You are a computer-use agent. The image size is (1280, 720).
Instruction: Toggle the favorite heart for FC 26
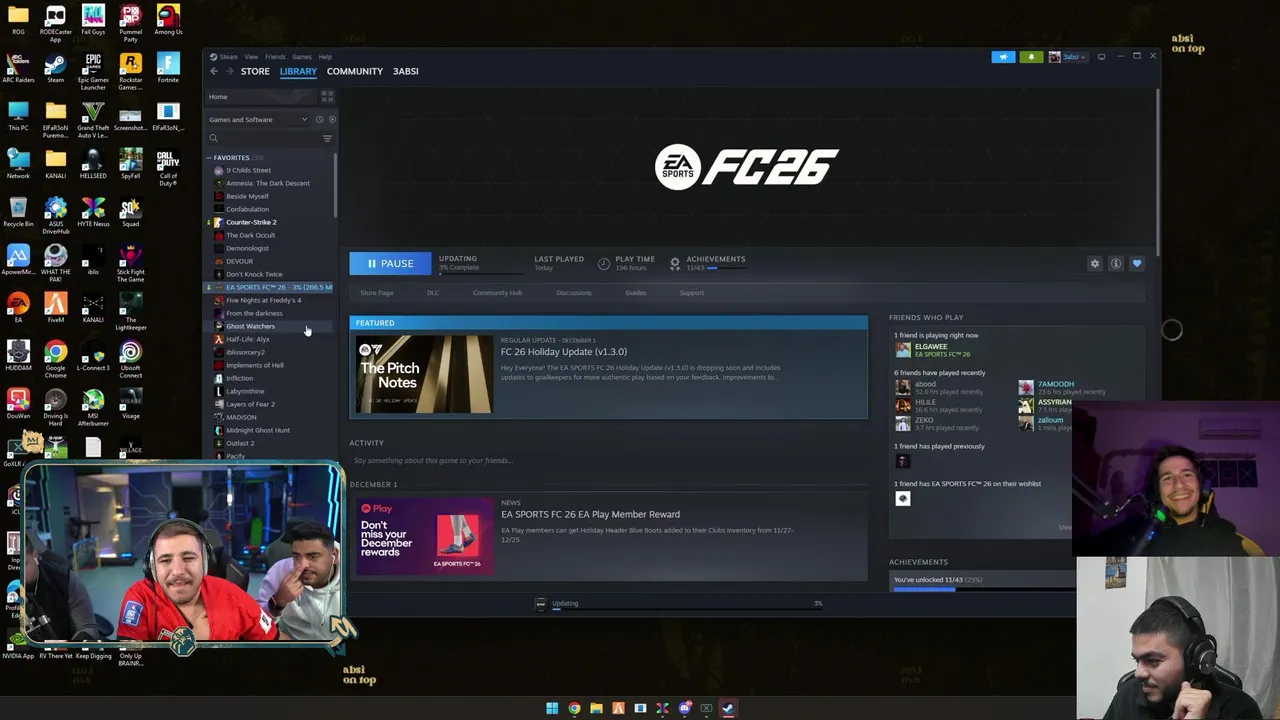pyautogui.click(x=1137, y=264)
